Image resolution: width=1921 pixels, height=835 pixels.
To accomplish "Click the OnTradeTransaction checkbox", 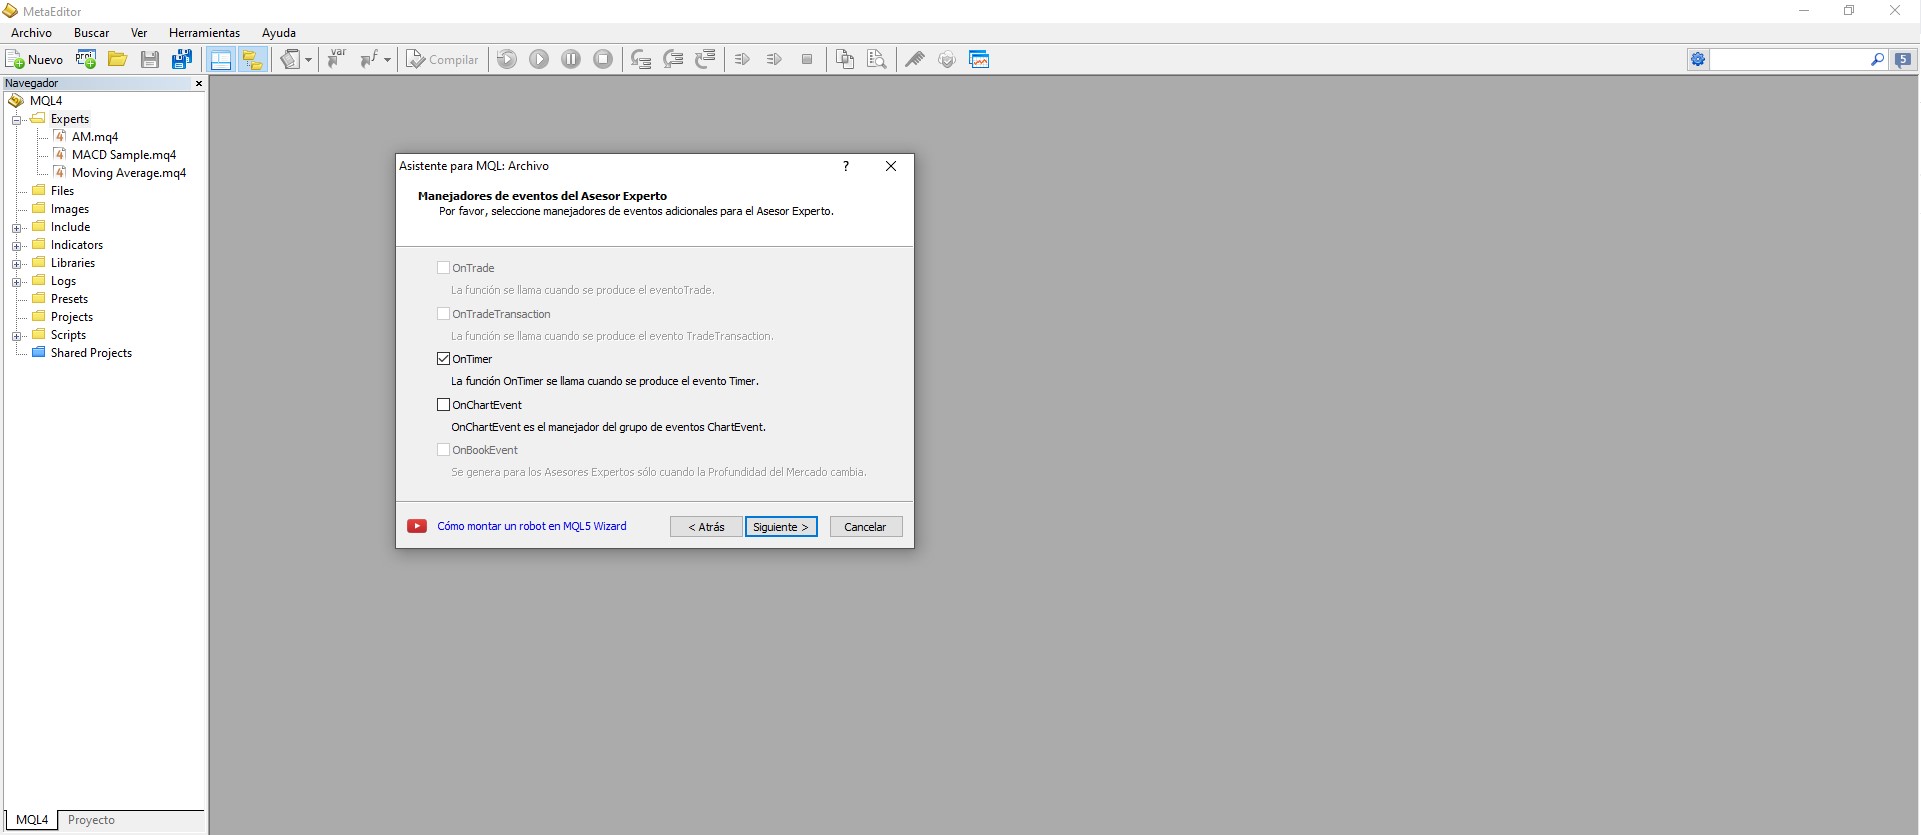I will [443, 314].
